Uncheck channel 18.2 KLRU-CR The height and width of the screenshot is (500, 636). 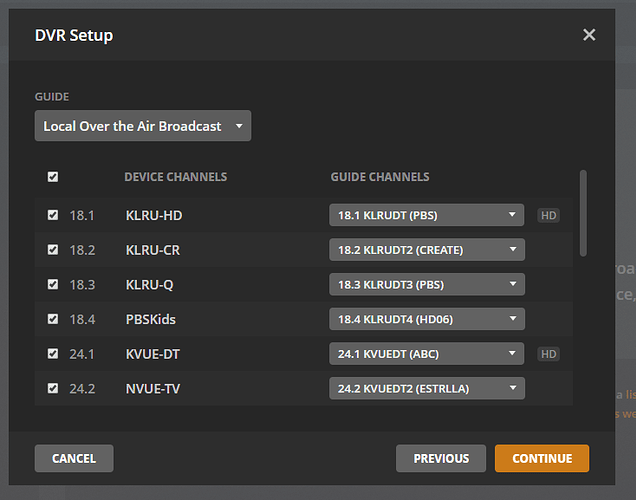[53, 250]
